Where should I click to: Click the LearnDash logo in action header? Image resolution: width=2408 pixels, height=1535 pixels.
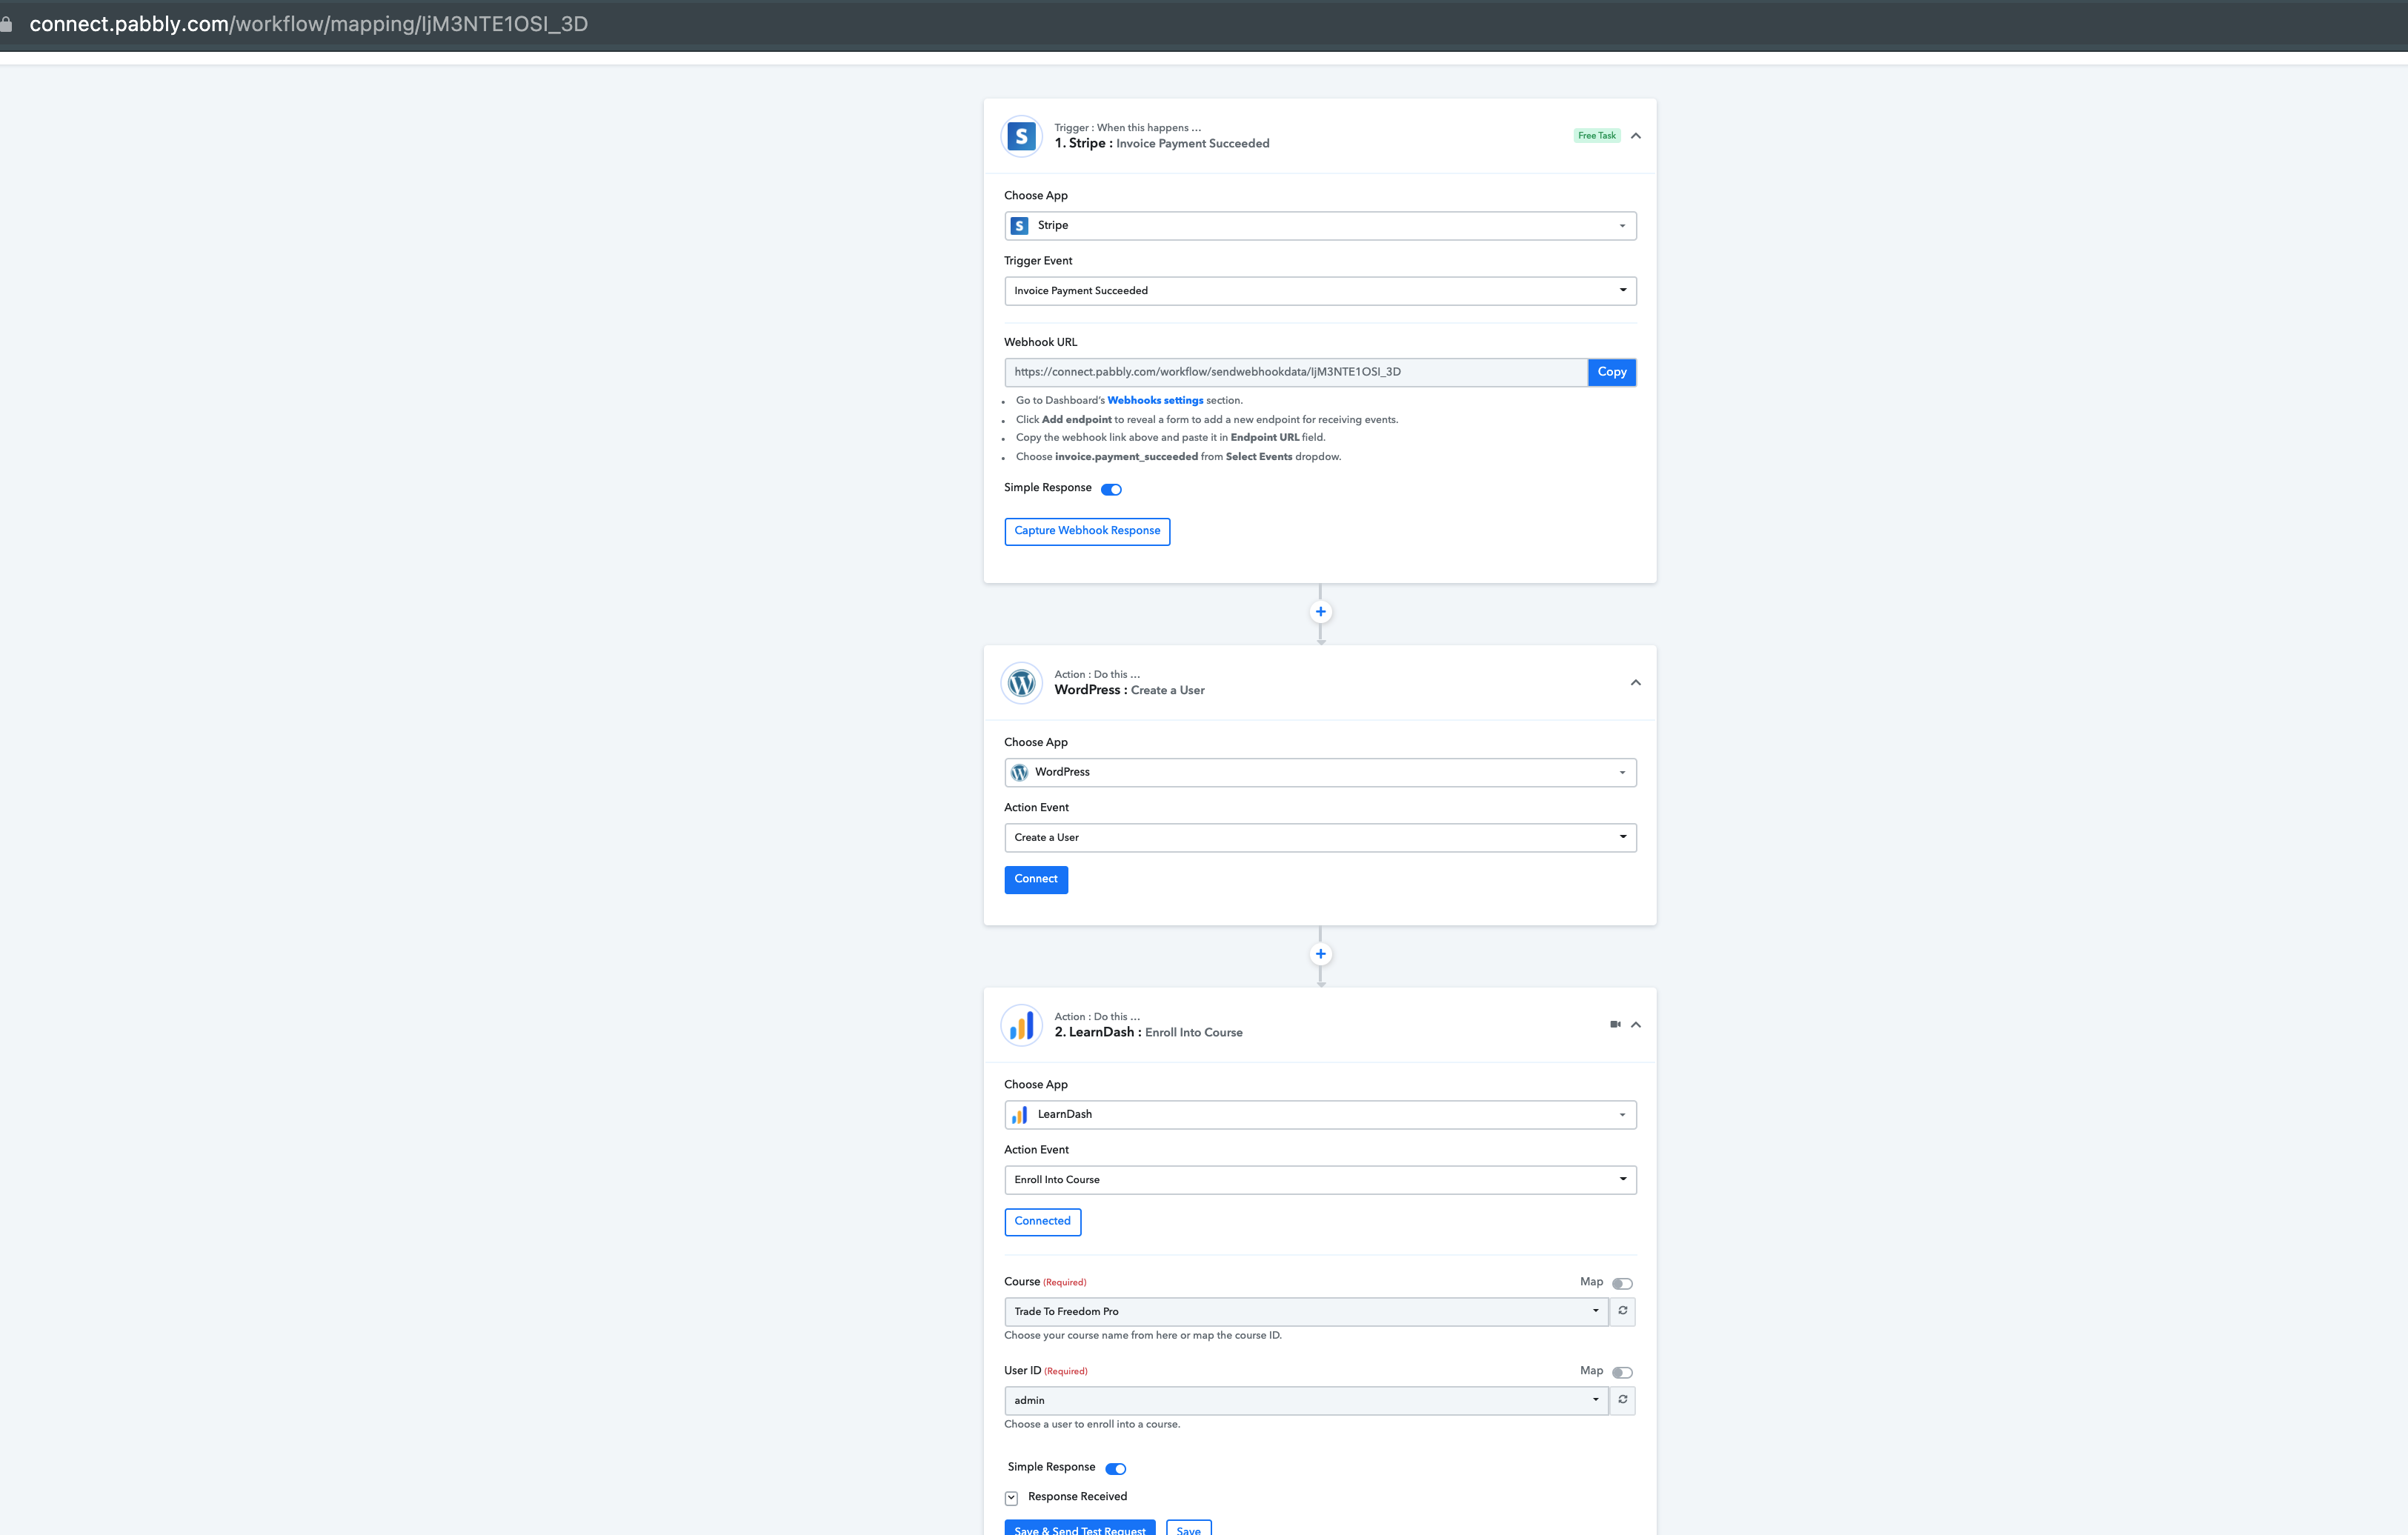tap(1021, 1025)
